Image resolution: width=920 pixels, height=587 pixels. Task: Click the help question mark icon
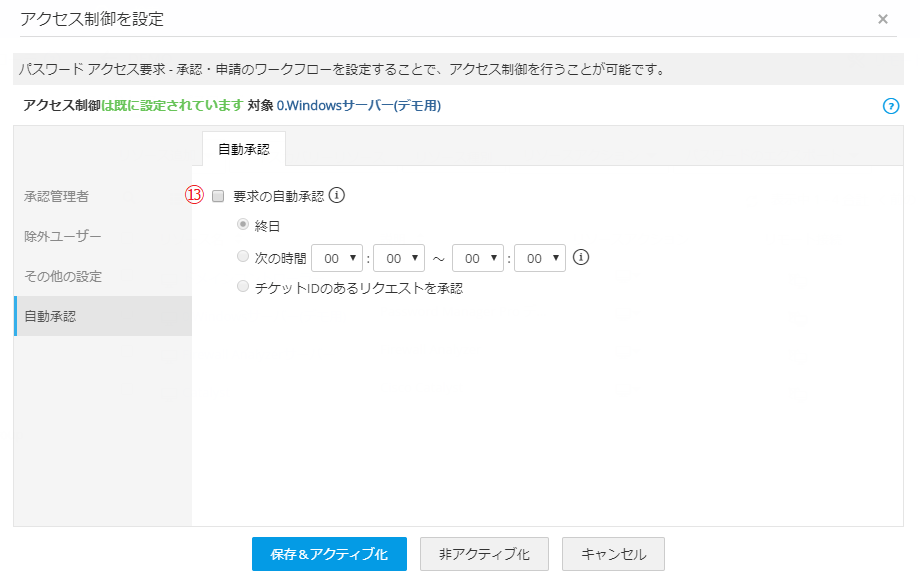click(891, 106)
